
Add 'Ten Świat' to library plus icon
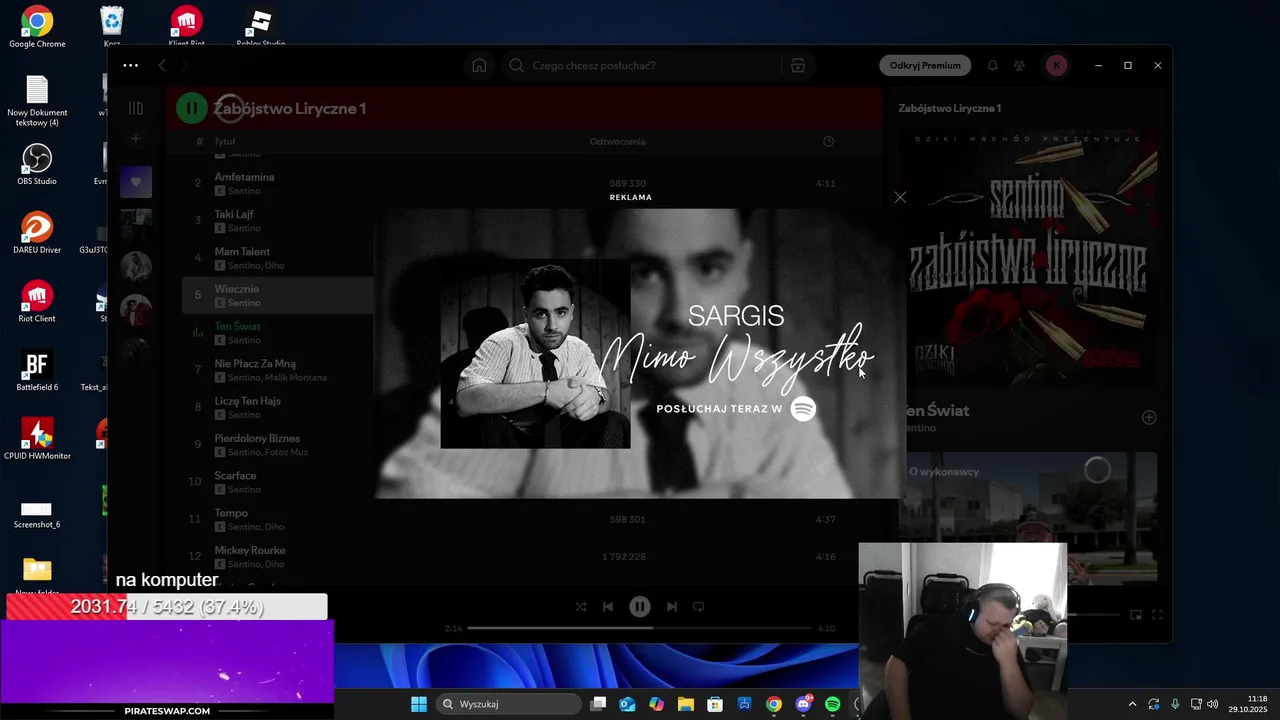[x=1149, y=418]
